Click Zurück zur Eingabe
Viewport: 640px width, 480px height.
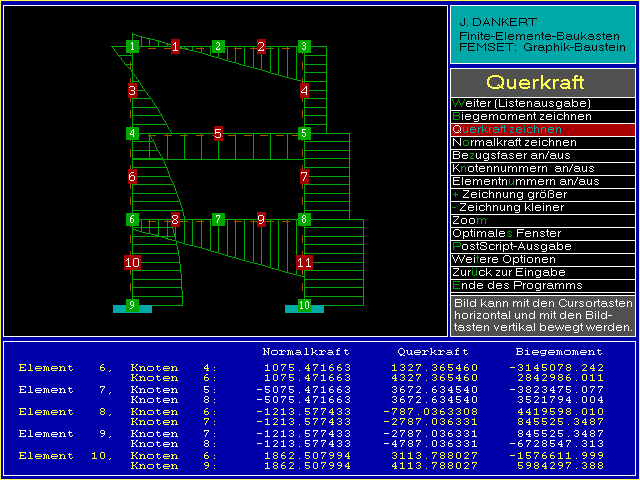click(x=542, y=272)
